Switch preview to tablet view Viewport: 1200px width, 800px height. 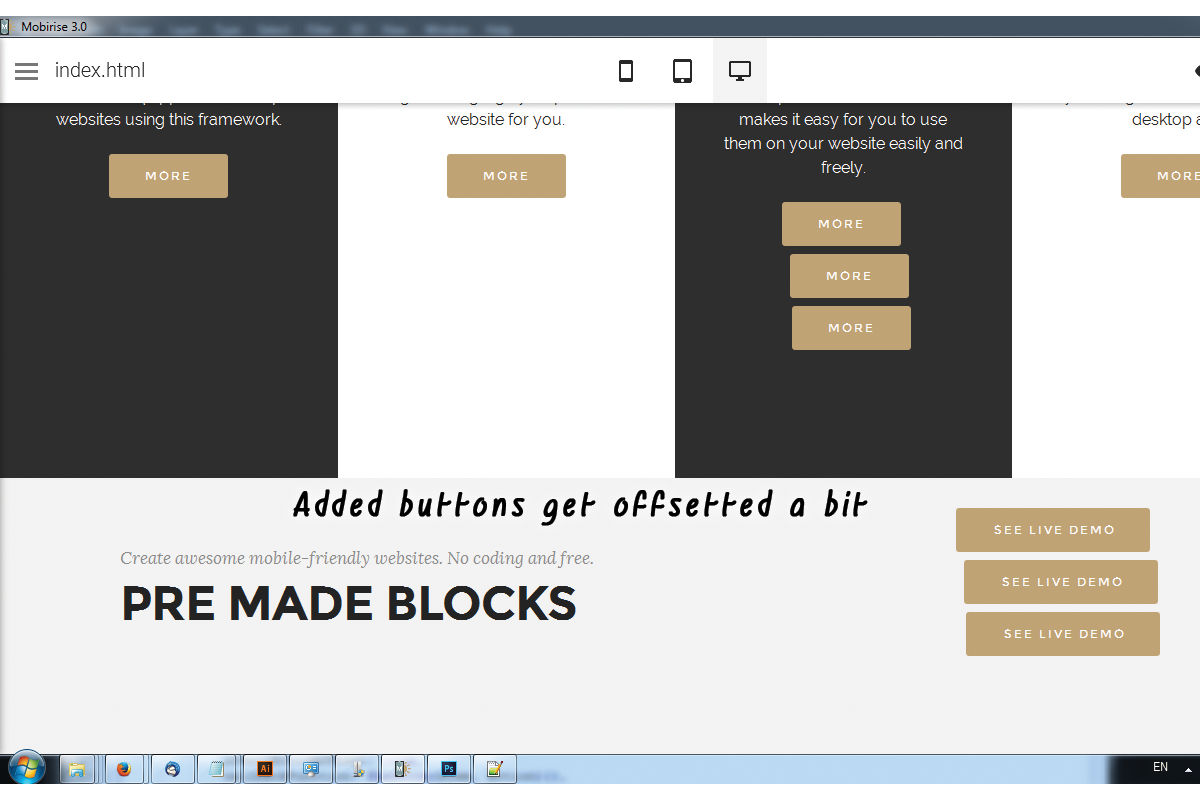[x=683, y=71]
